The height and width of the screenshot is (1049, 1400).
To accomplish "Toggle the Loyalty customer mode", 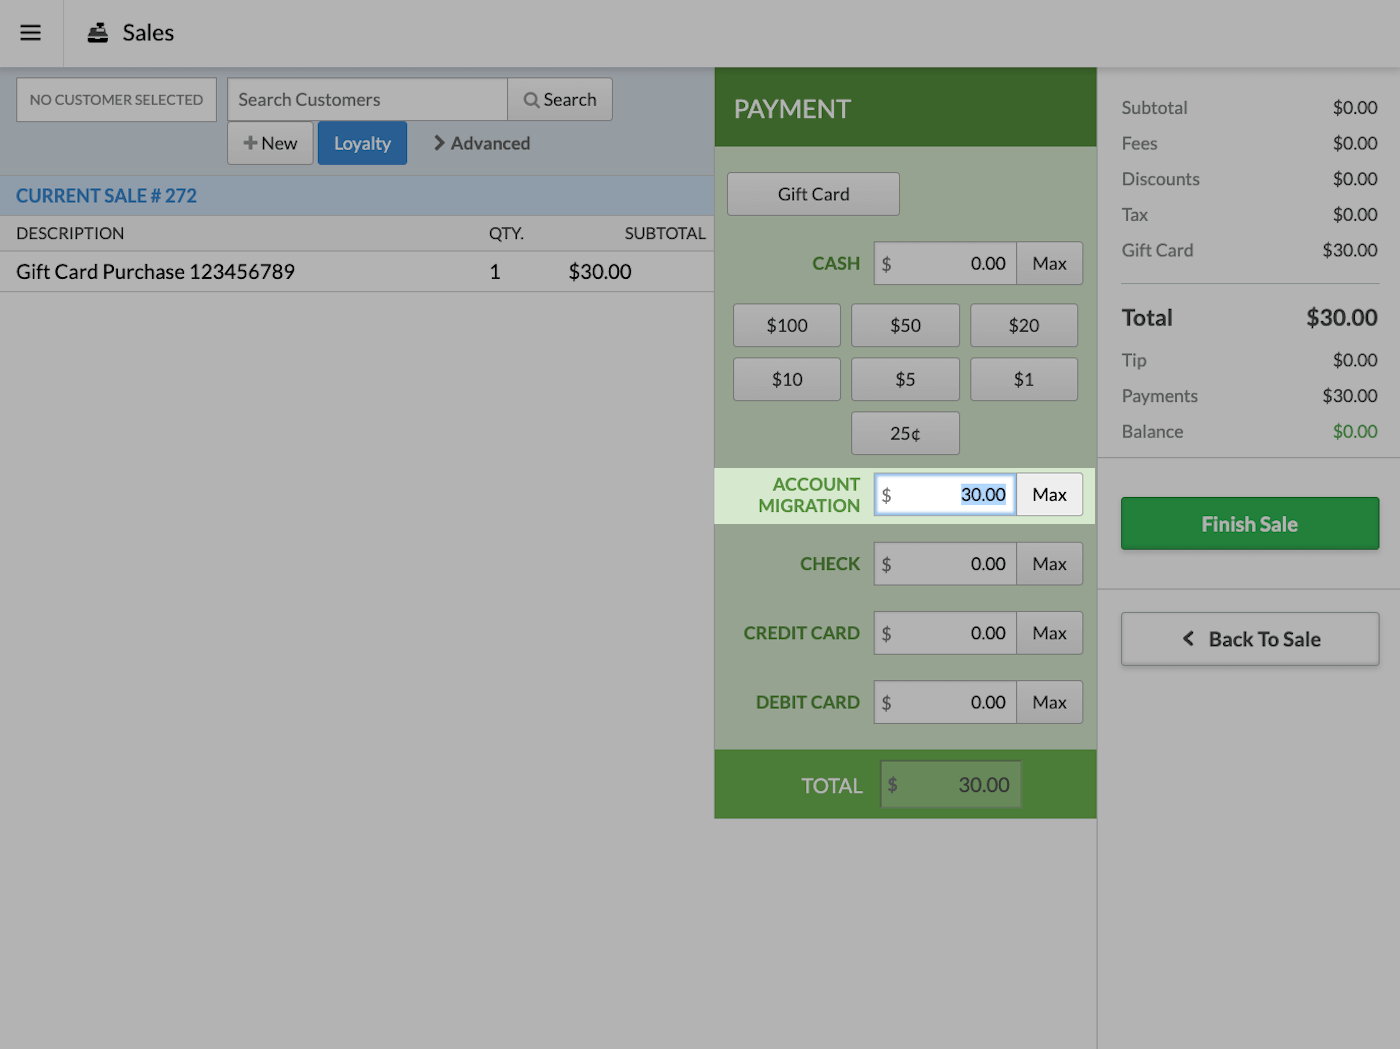I will [362, 143].
